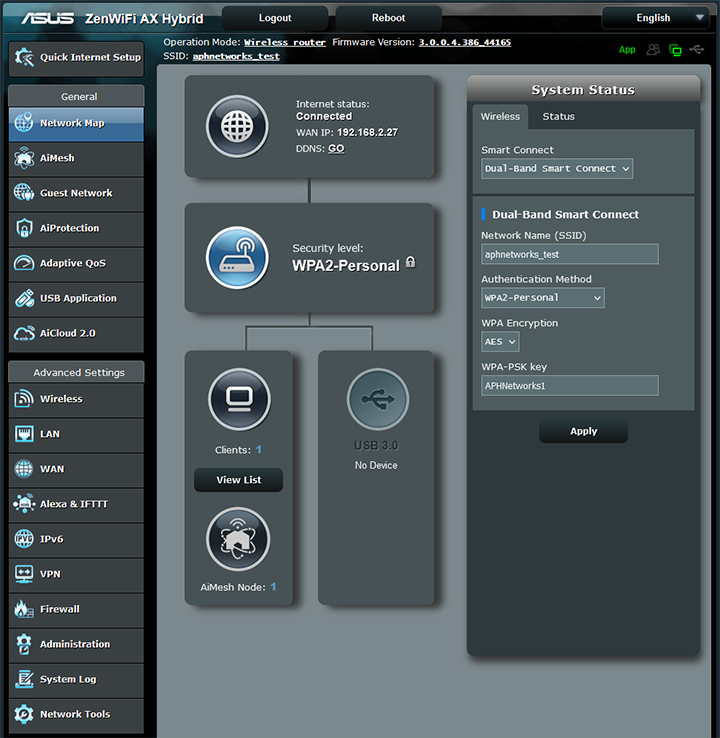Click the Apply button
The image size is (720, 738).
coord(583,431)
